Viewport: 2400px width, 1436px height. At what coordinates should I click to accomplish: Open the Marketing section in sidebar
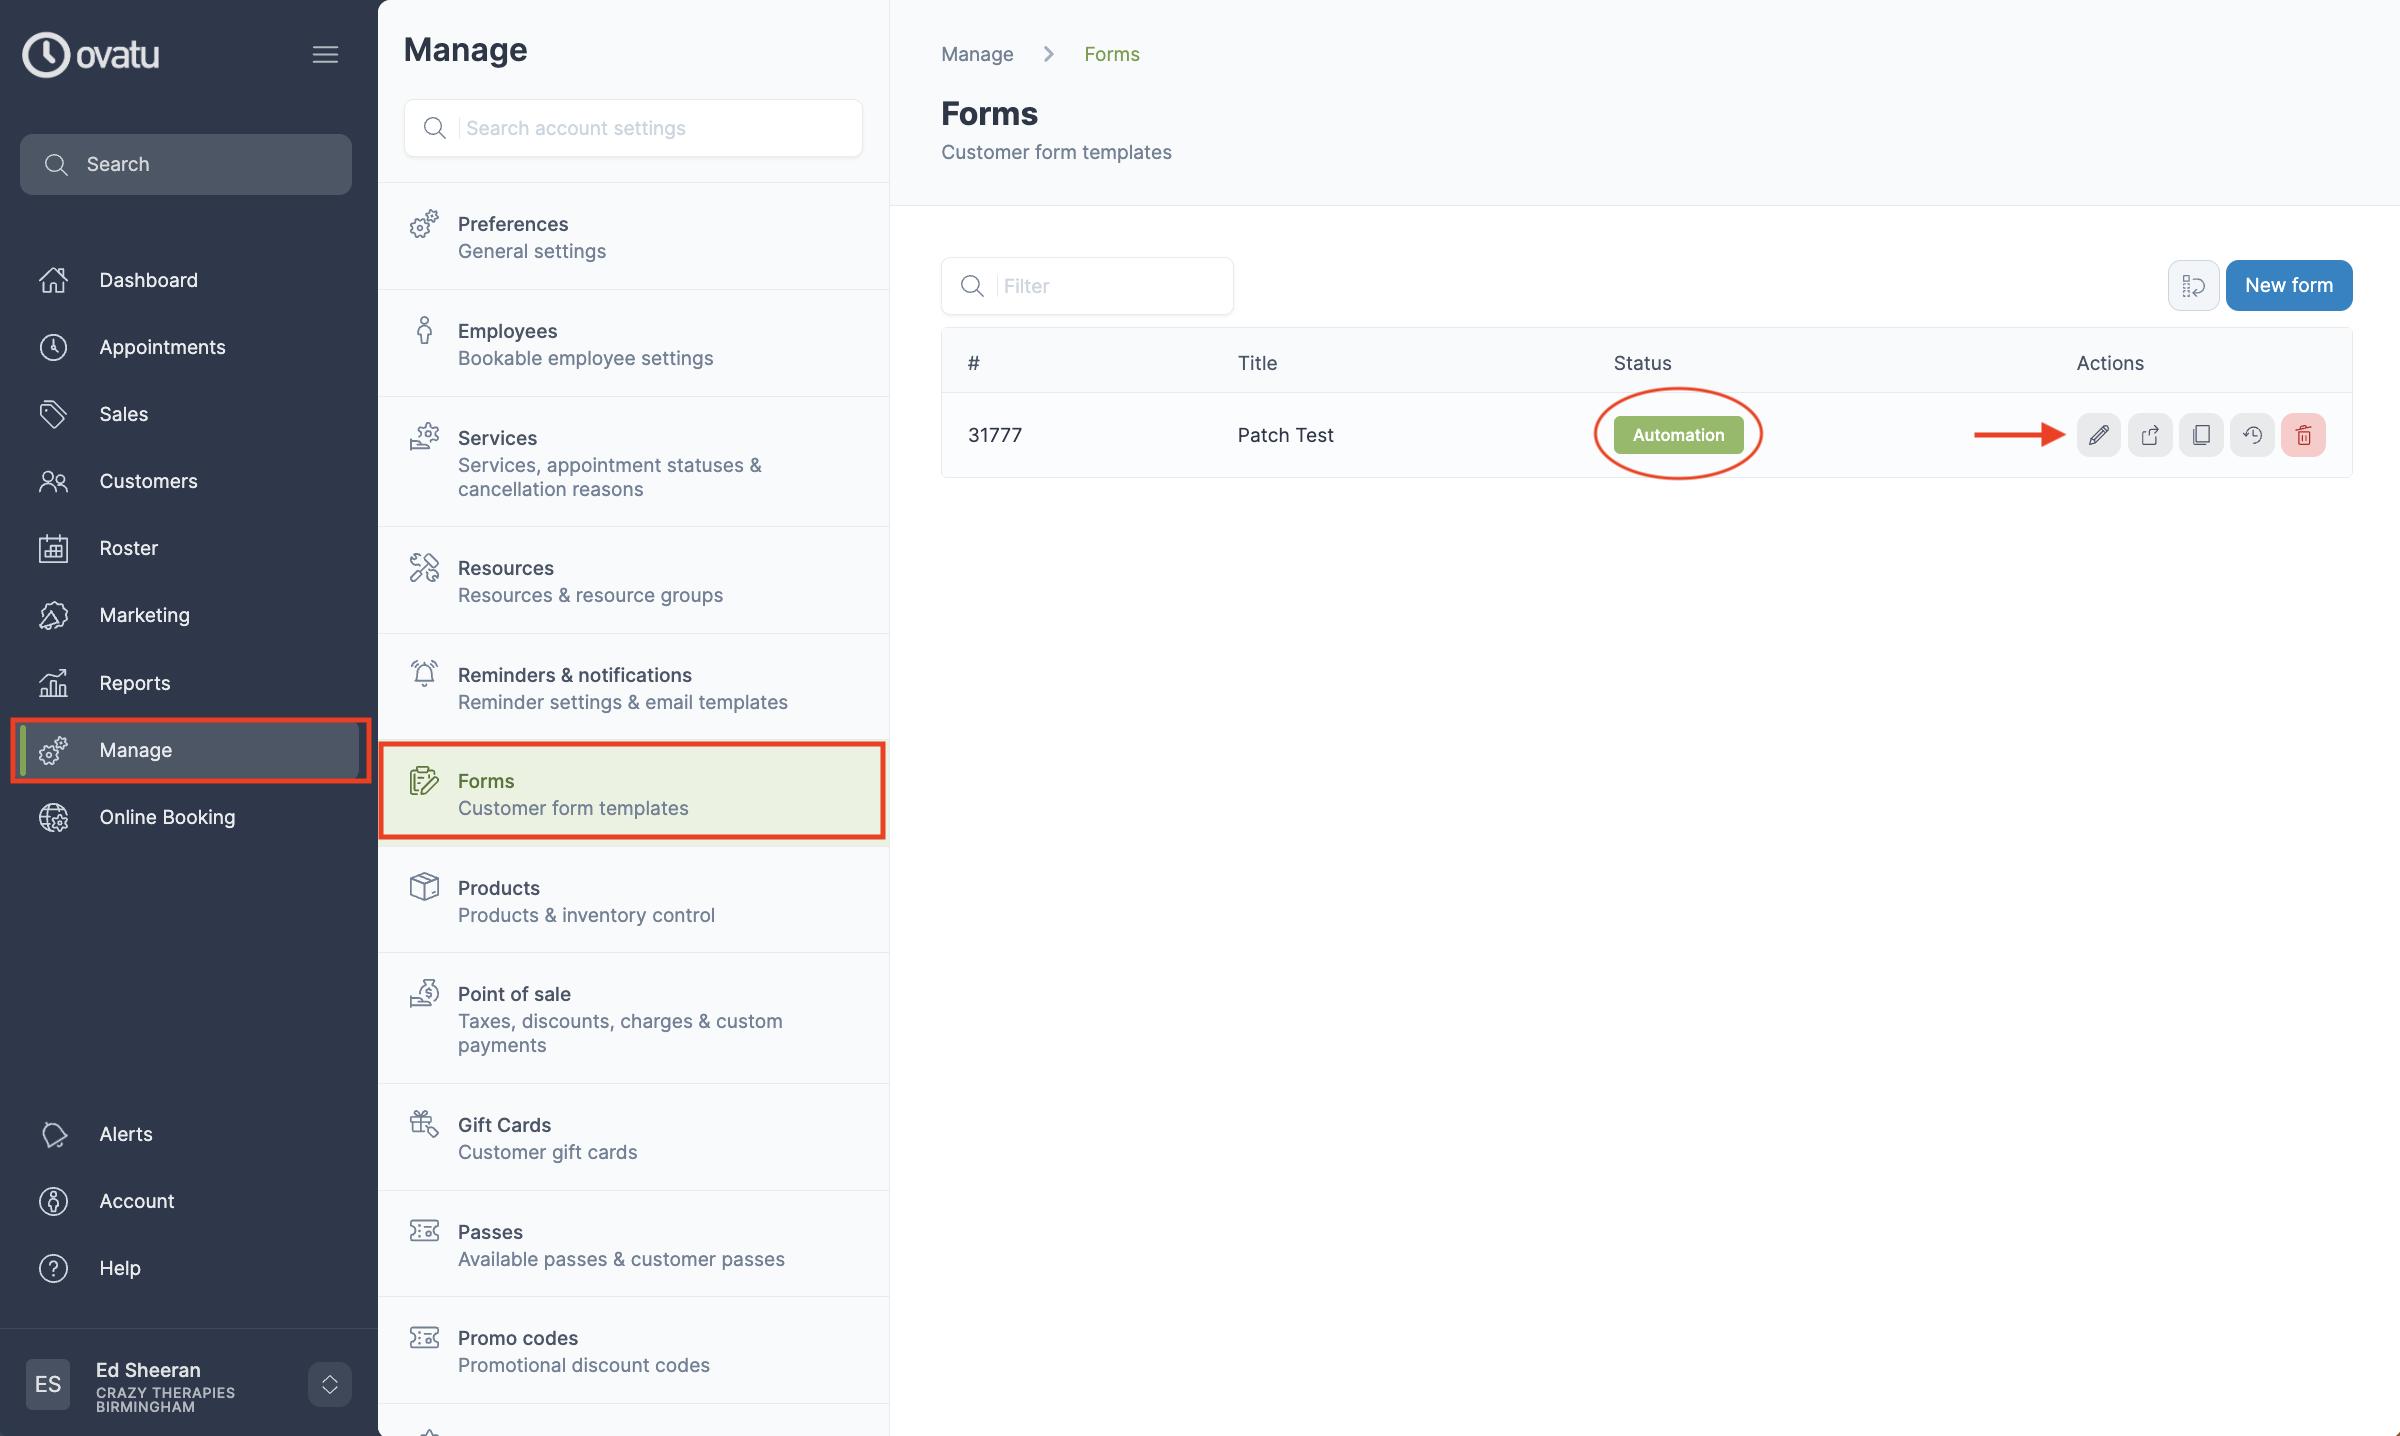[144, 614]
